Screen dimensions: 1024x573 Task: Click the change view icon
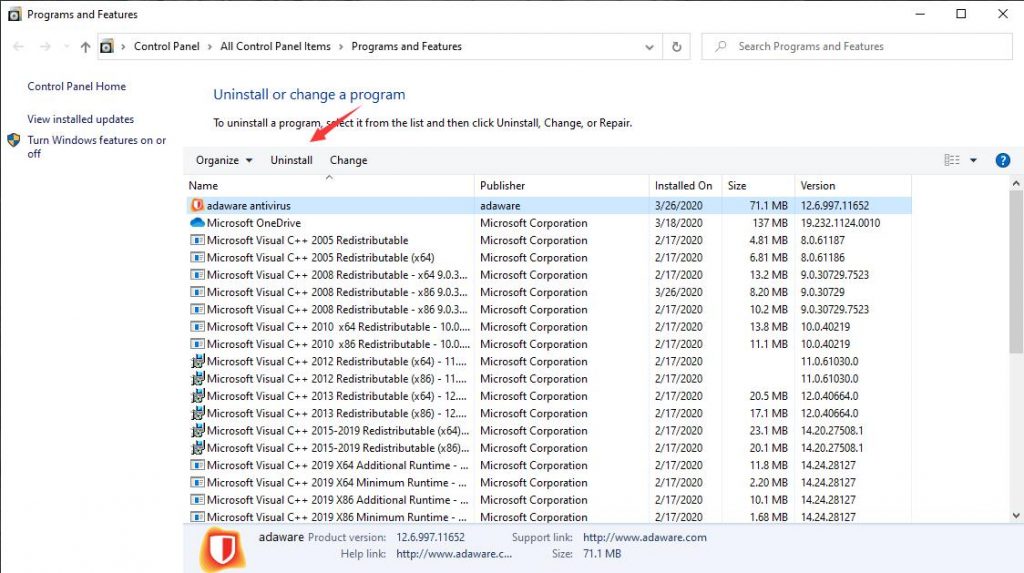(952, 160)
